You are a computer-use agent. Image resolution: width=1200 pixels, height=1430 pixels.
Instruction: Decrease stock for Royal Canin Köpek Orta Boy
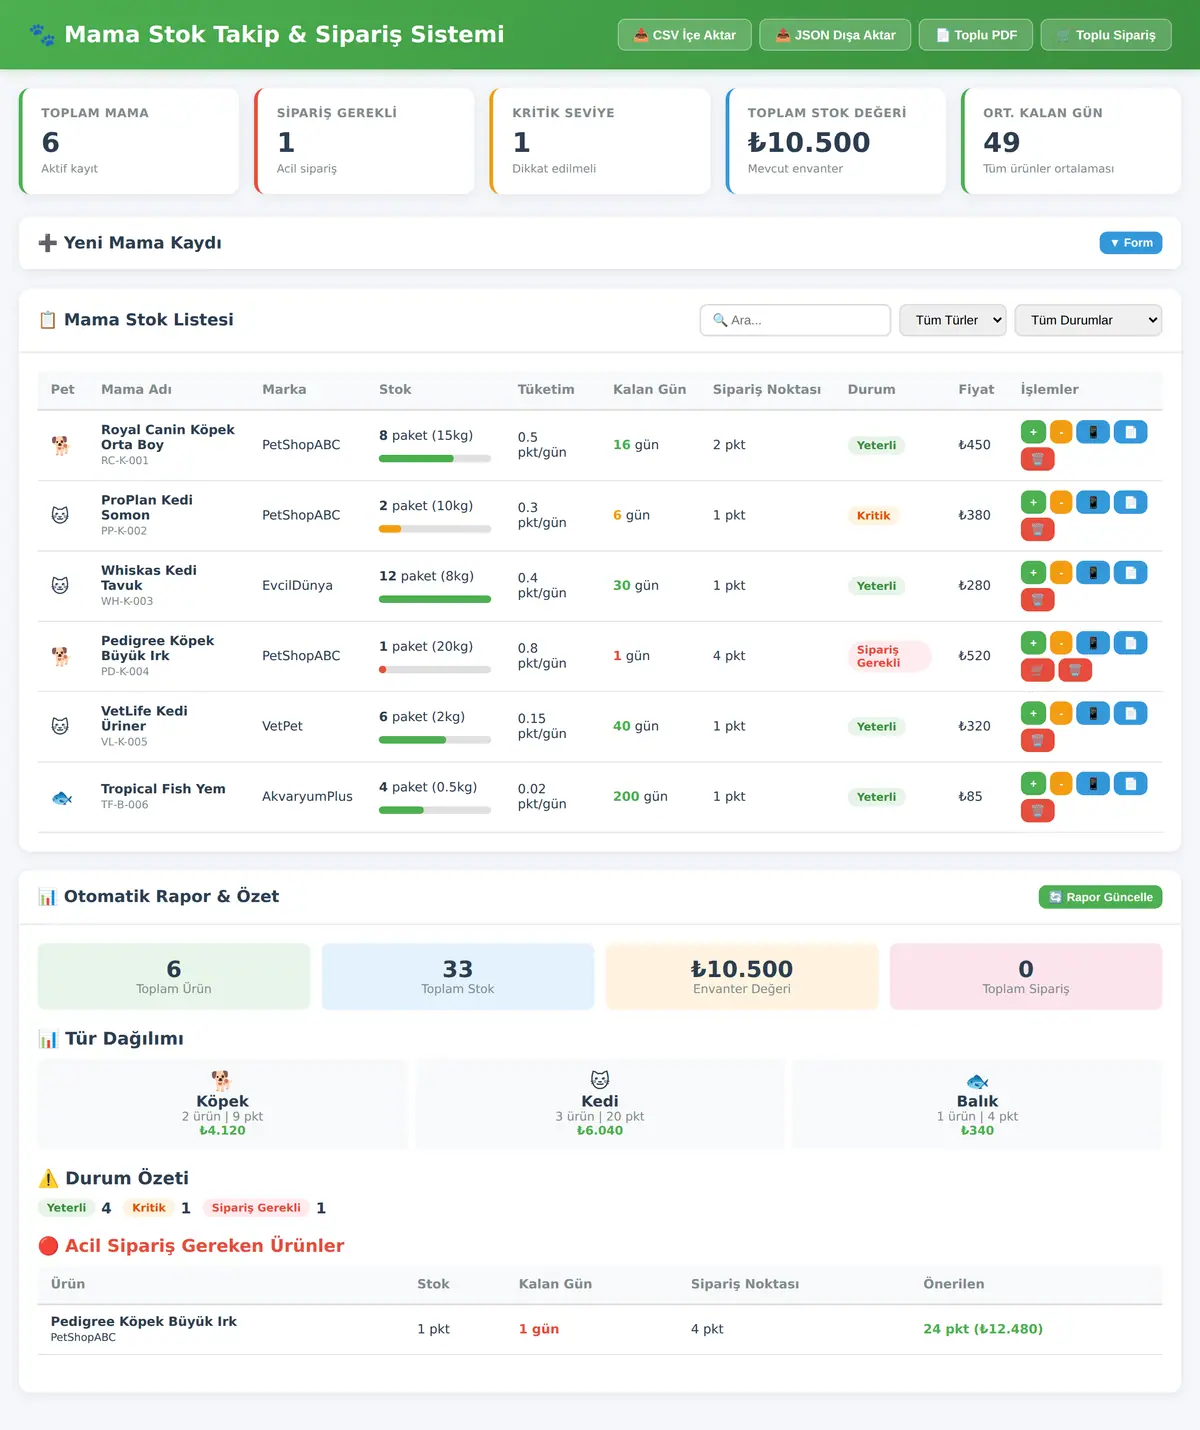1061,432
